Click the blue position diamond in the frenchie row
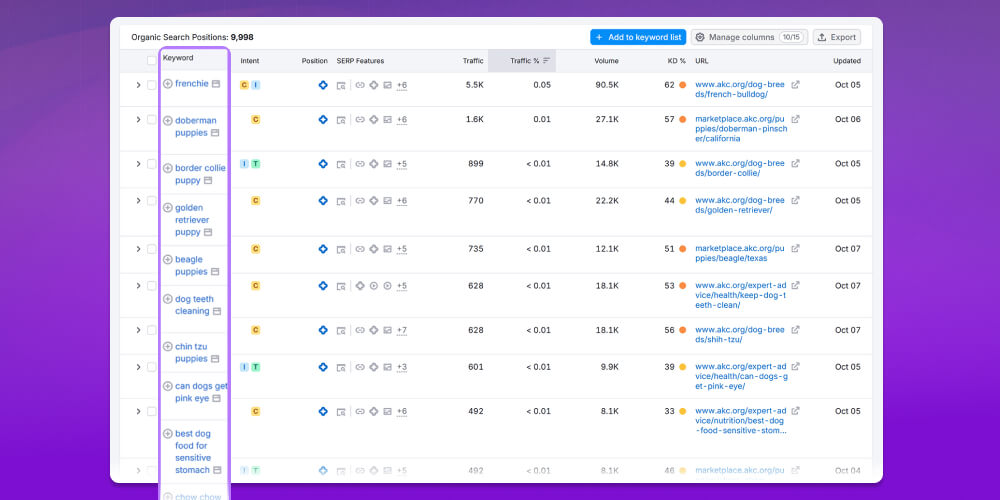This screenshot has height=500, width=1000. tap(323, 85)
